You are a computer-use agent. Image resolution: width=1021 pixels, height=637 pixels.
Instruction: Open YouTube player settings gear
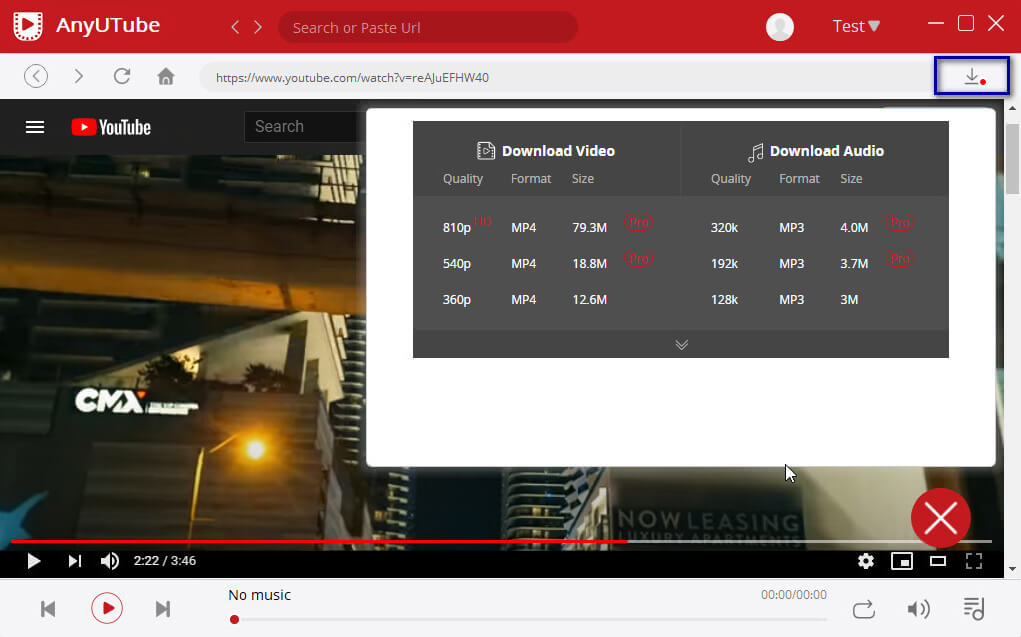tap(866, 561)
